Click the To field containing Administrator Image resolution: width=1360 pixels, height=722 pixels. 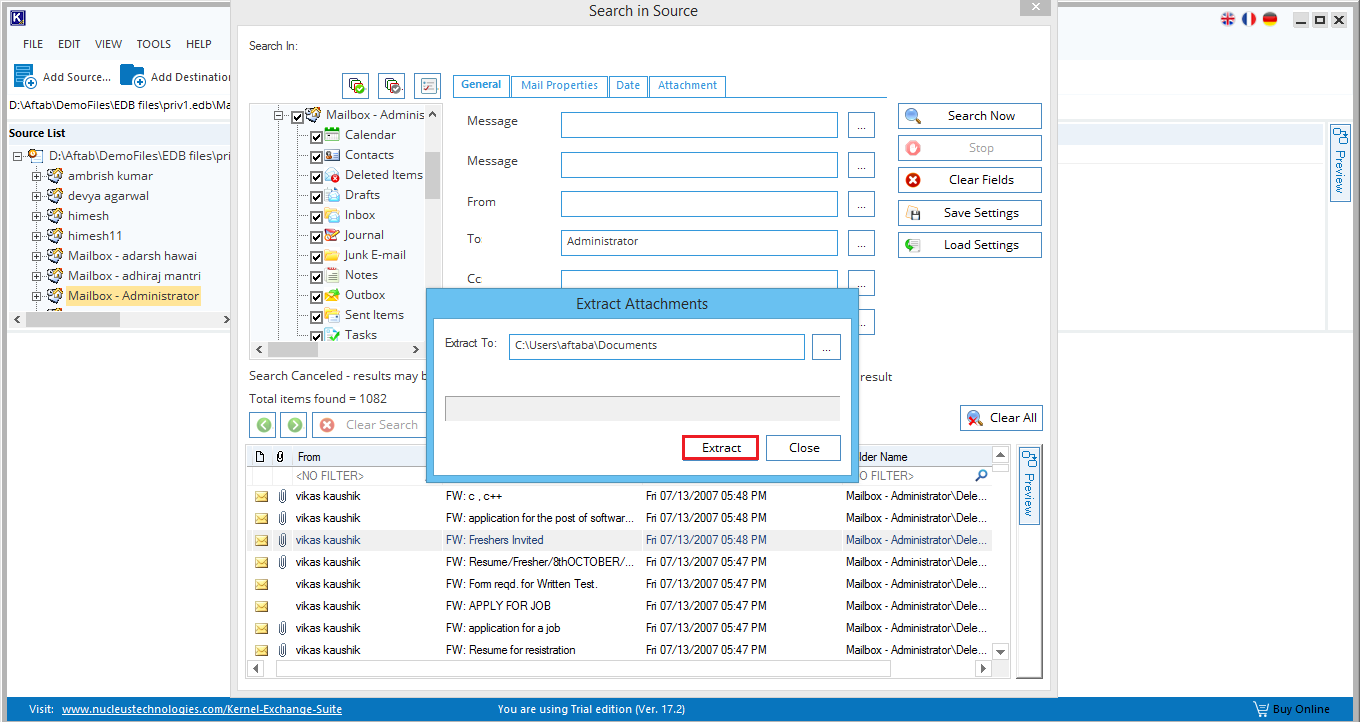click(x=699, y=242)
